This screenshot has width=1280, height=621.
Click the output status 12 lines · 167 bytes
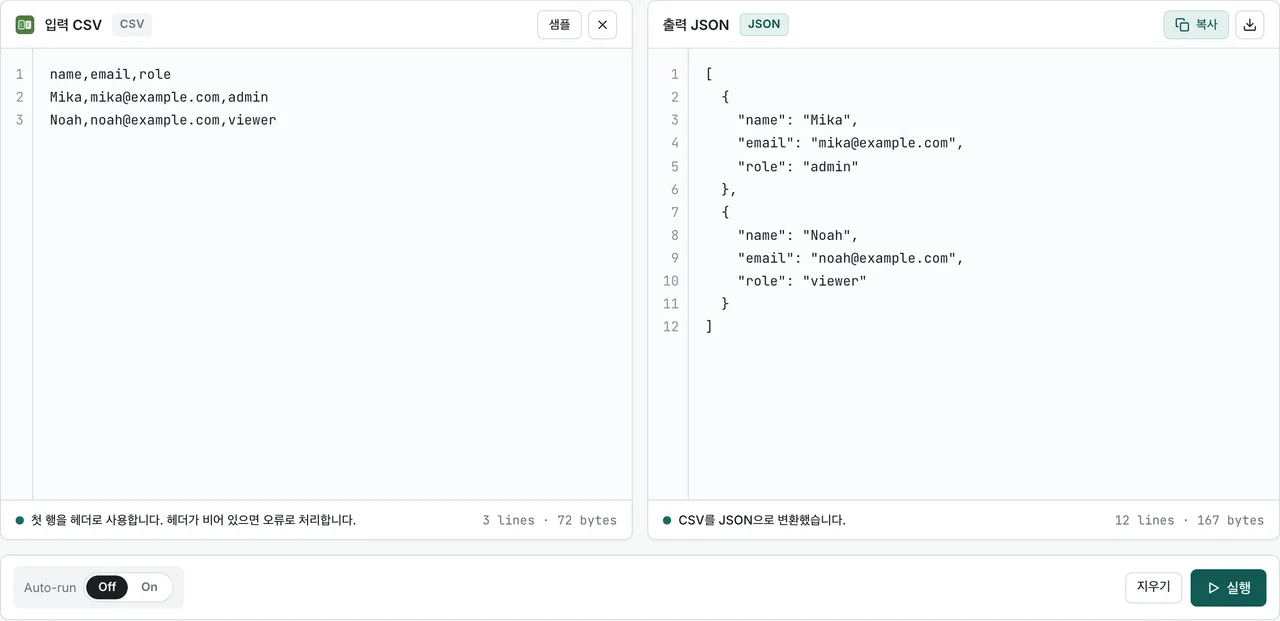click(1189, 520)
